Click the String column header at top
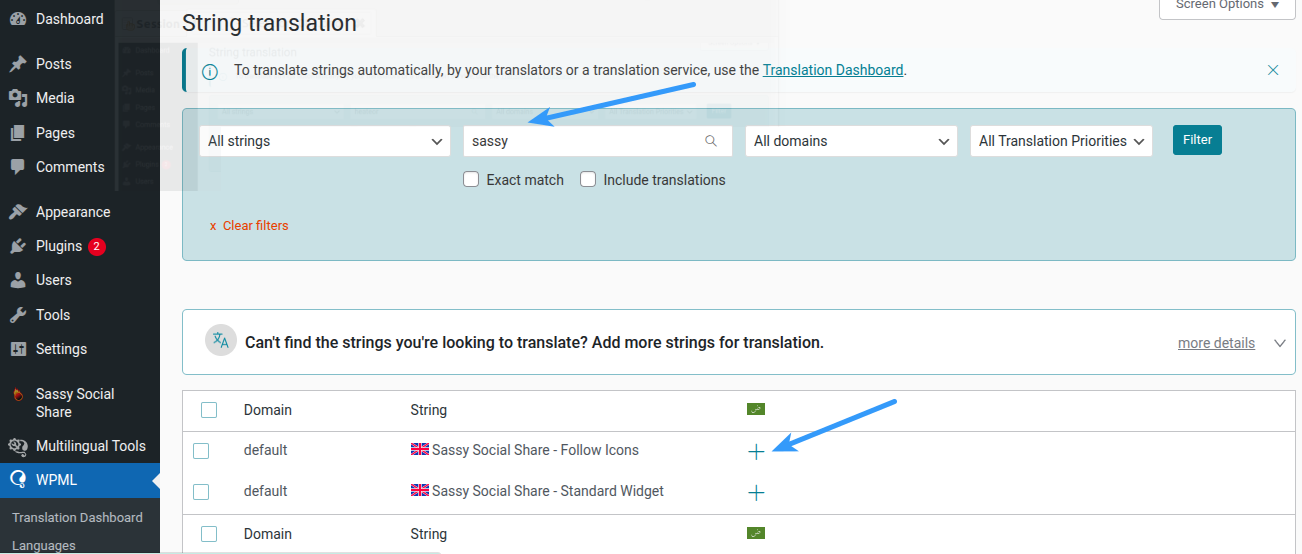This screenshot has width=1302, height=554. click(x=428, y=410)
